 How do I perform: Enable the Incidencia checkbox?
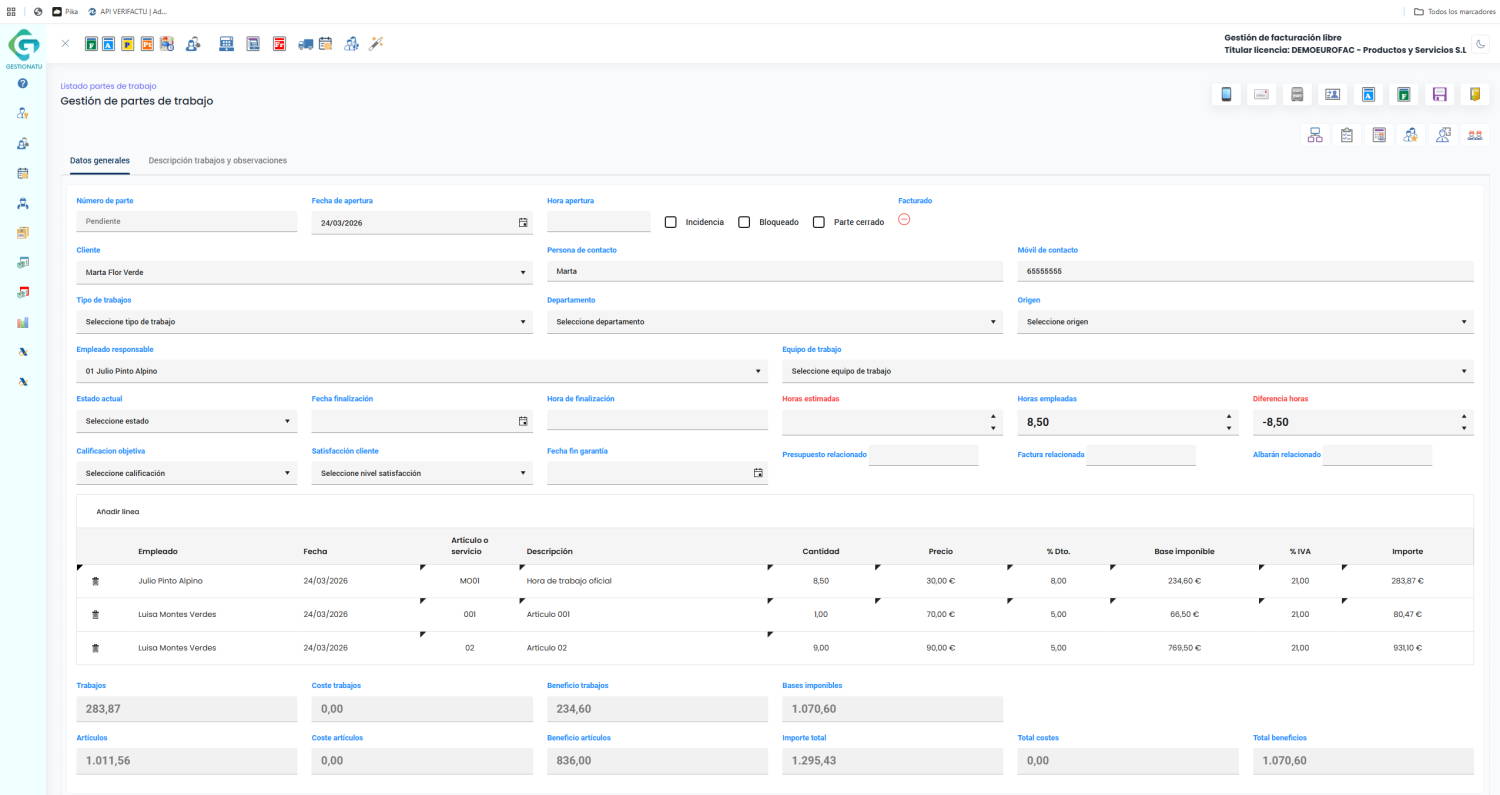click(671, 222)
